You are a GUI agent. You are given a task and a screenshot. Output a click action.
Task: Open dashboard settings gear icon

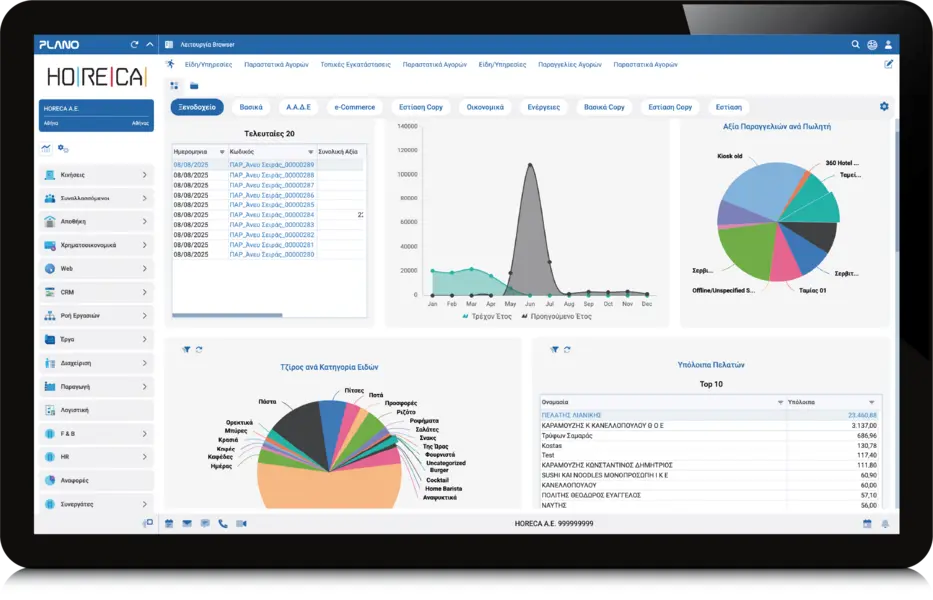click(884, 107)
